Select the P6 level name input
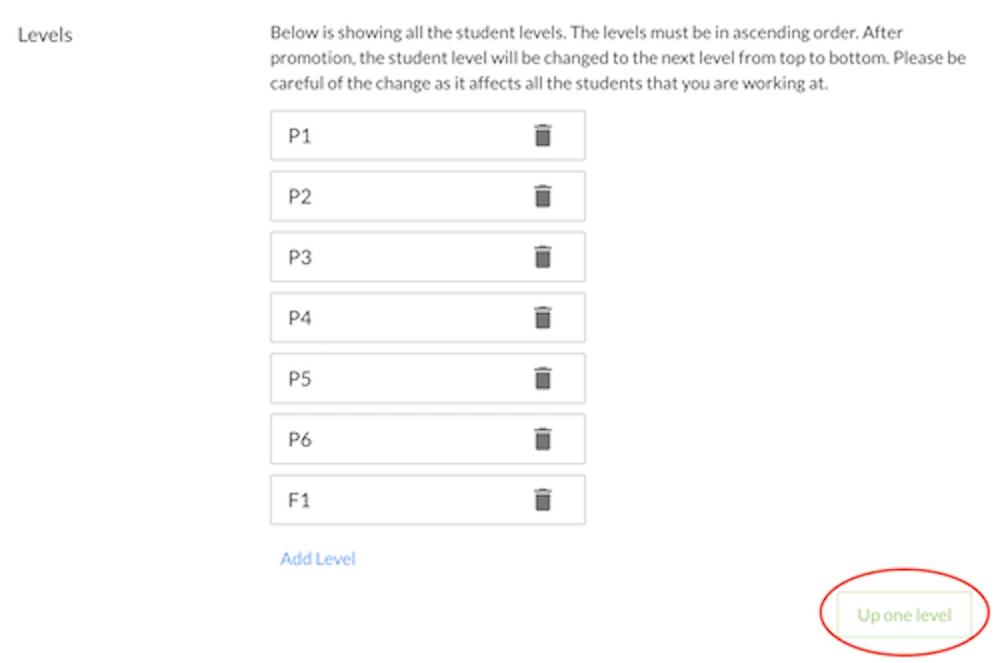This screenshot has width=1000, height=663. click(x=427, y=439)
